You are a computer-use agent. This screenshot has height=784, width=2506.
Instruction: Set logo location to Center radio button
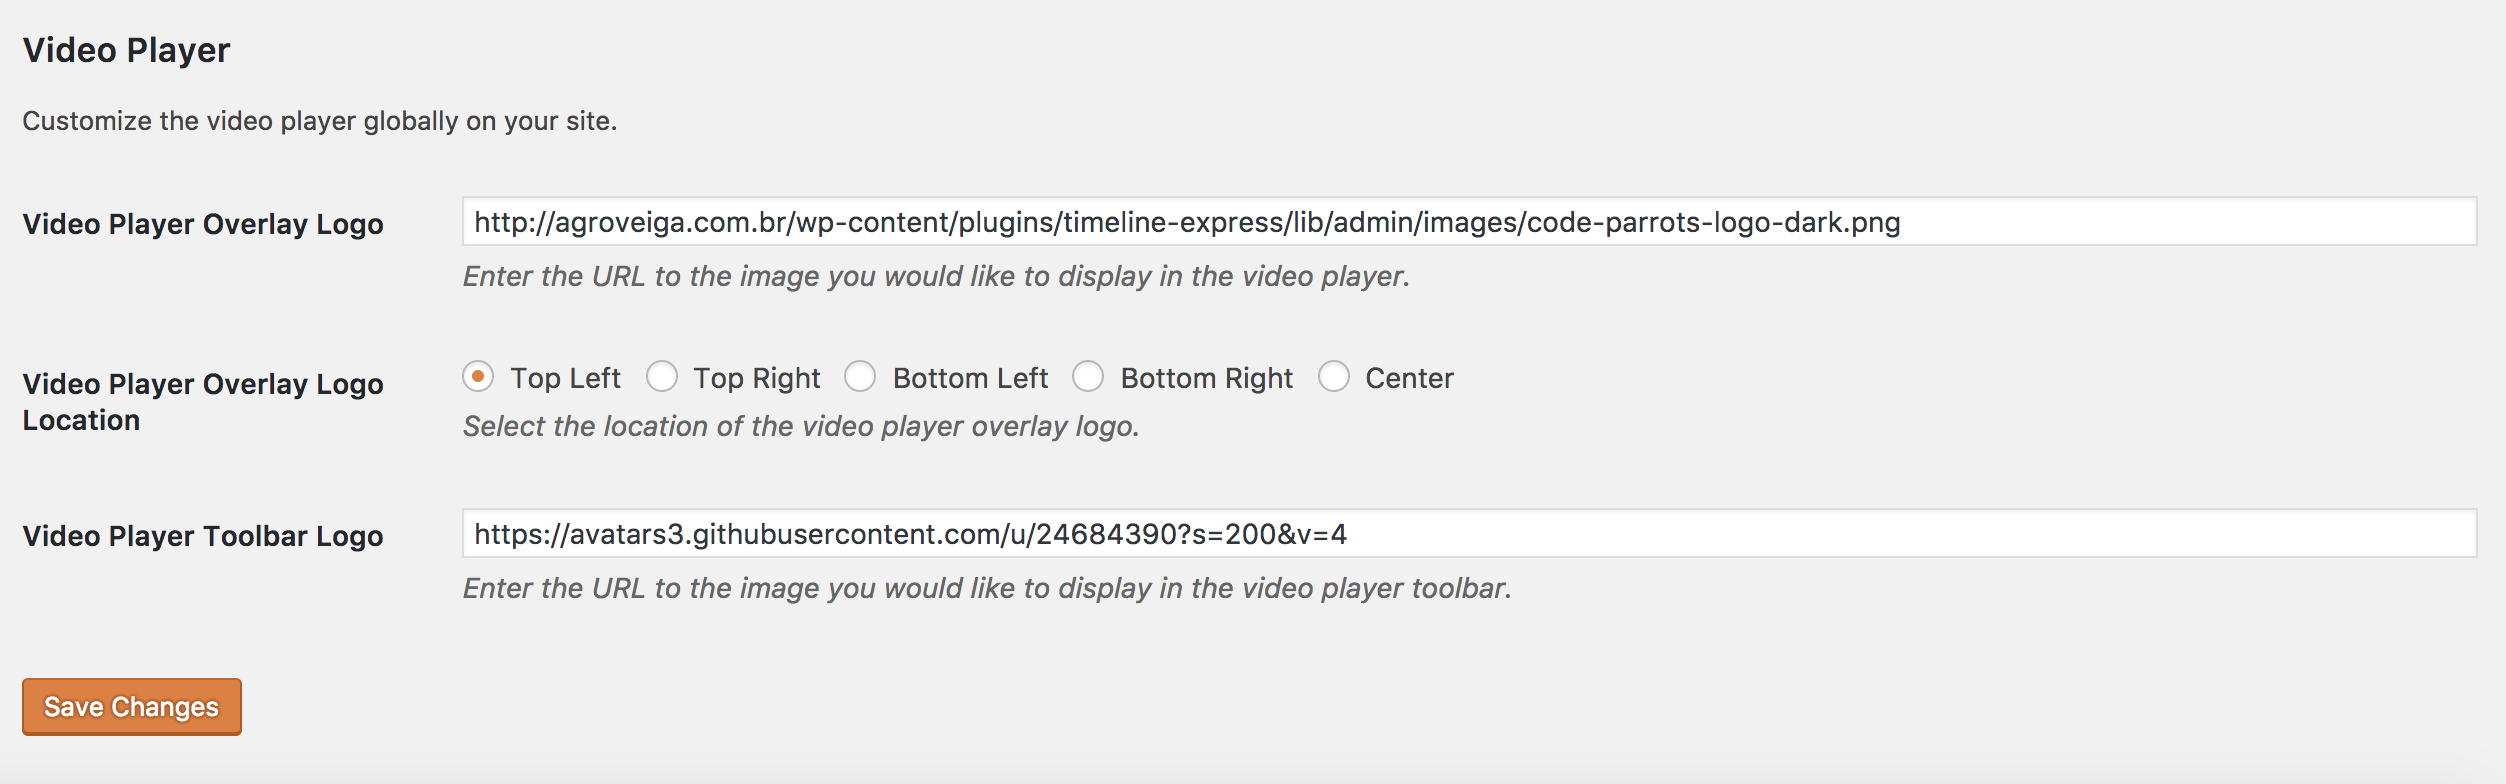(x=1334, y=377)
